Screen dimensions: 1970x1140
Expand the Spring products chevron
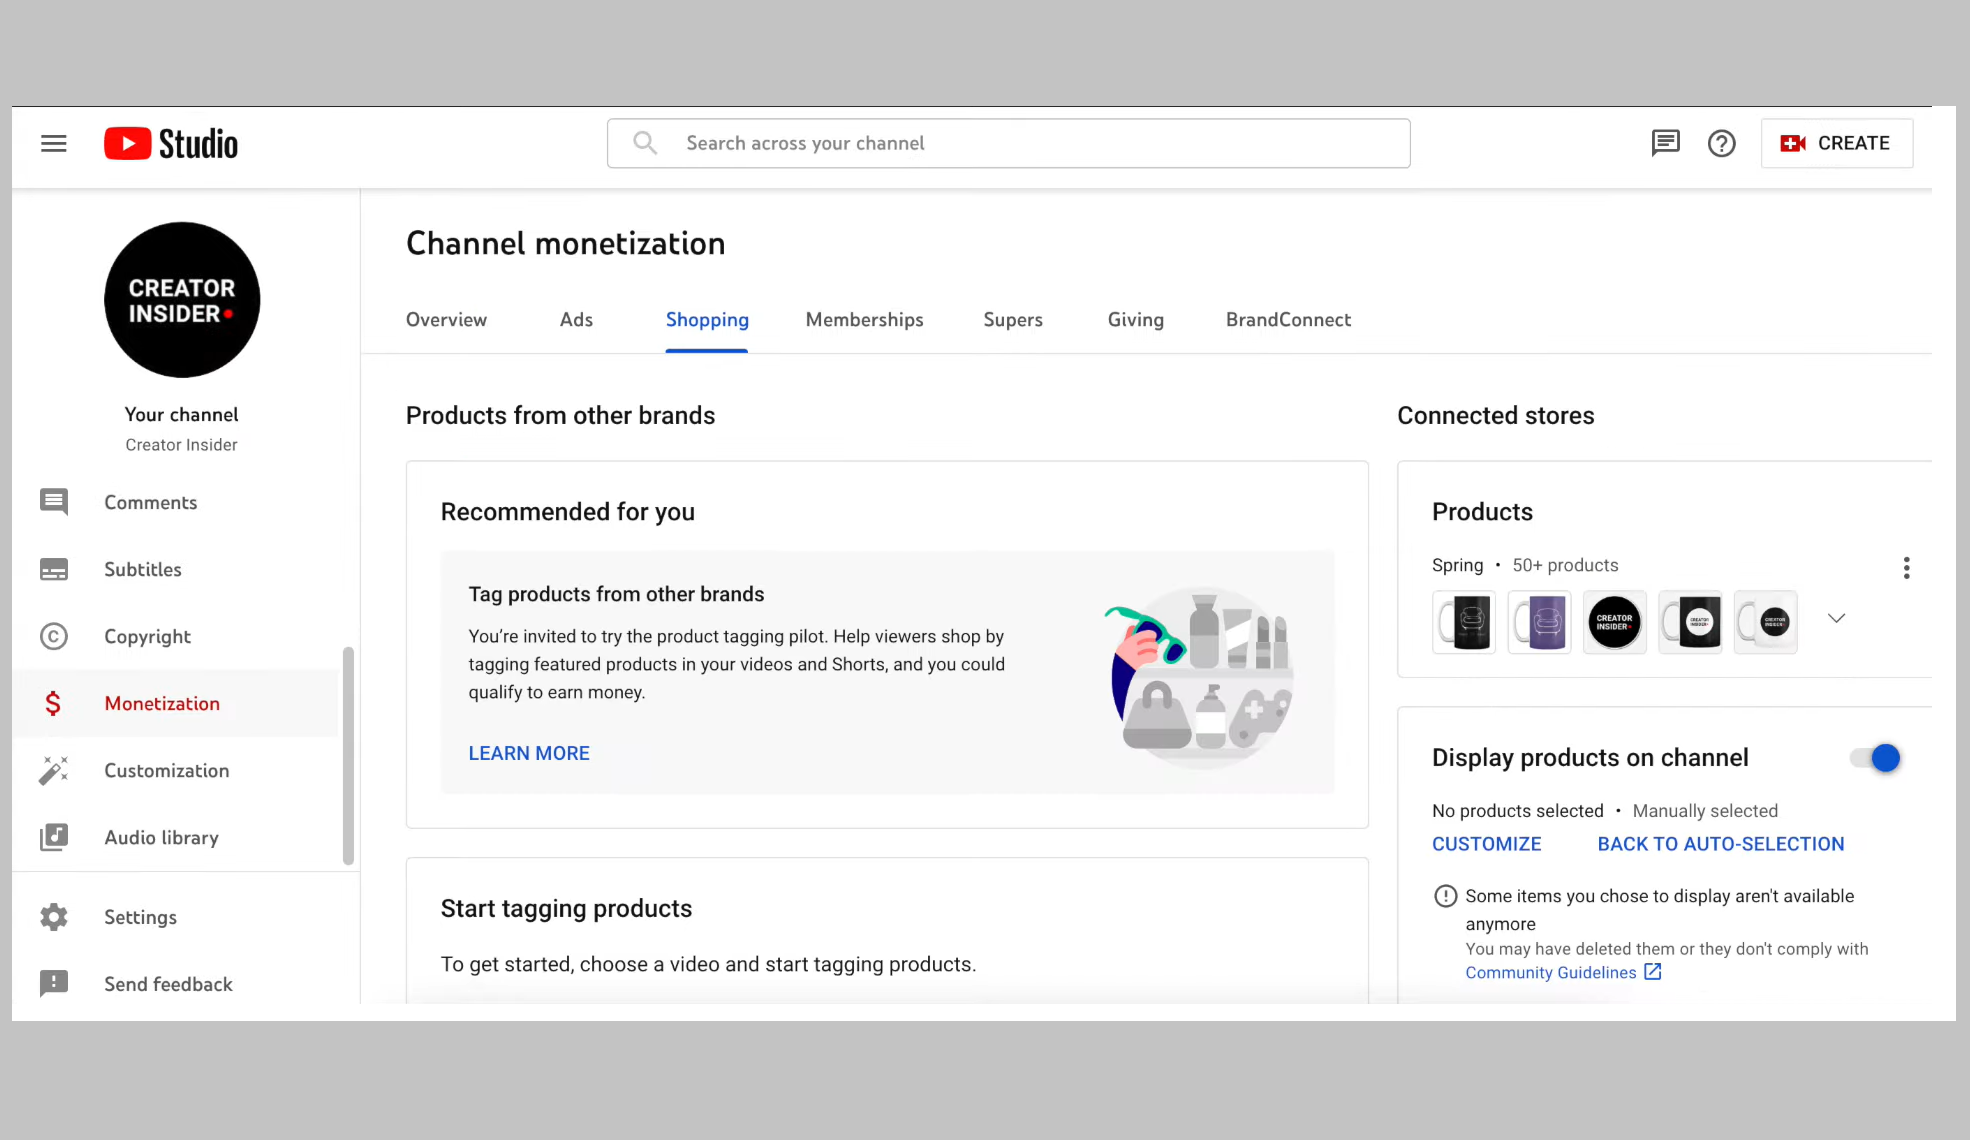(1836, 619)
